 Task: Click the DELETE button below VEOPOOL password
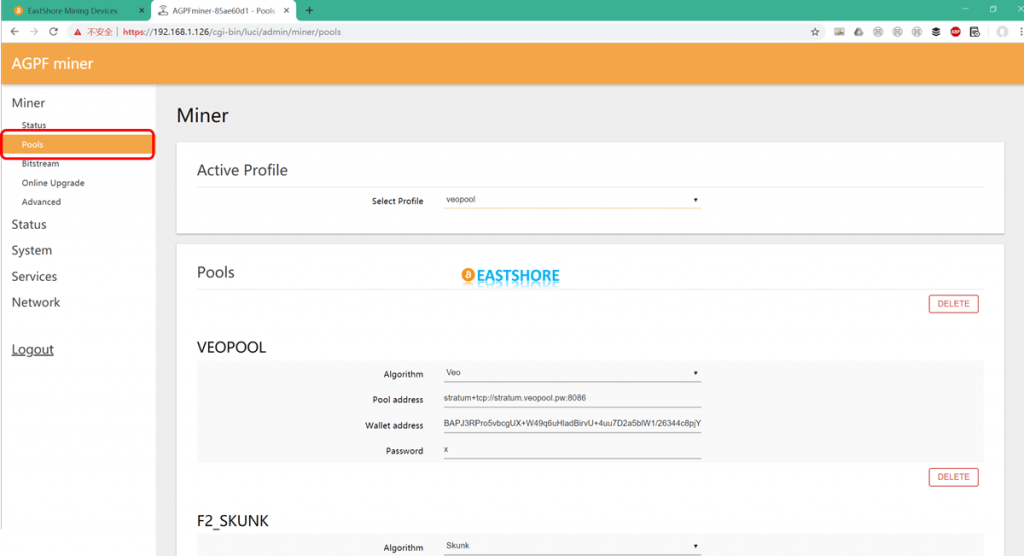click(953, 477)
